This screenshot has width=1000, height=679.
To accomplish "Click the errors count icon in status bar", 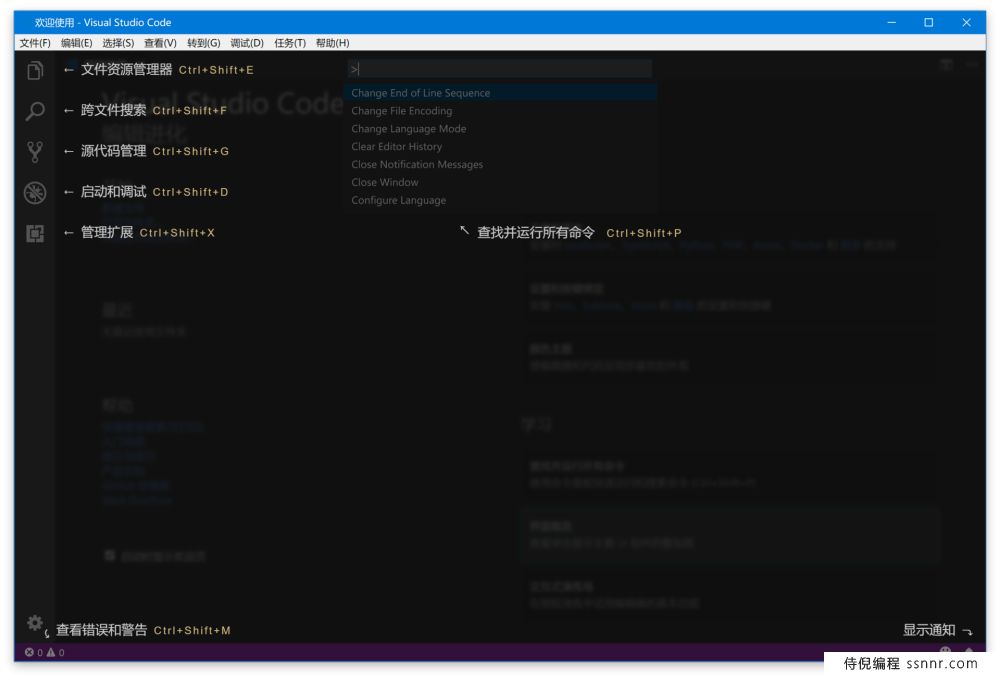I will click(29, 652).
